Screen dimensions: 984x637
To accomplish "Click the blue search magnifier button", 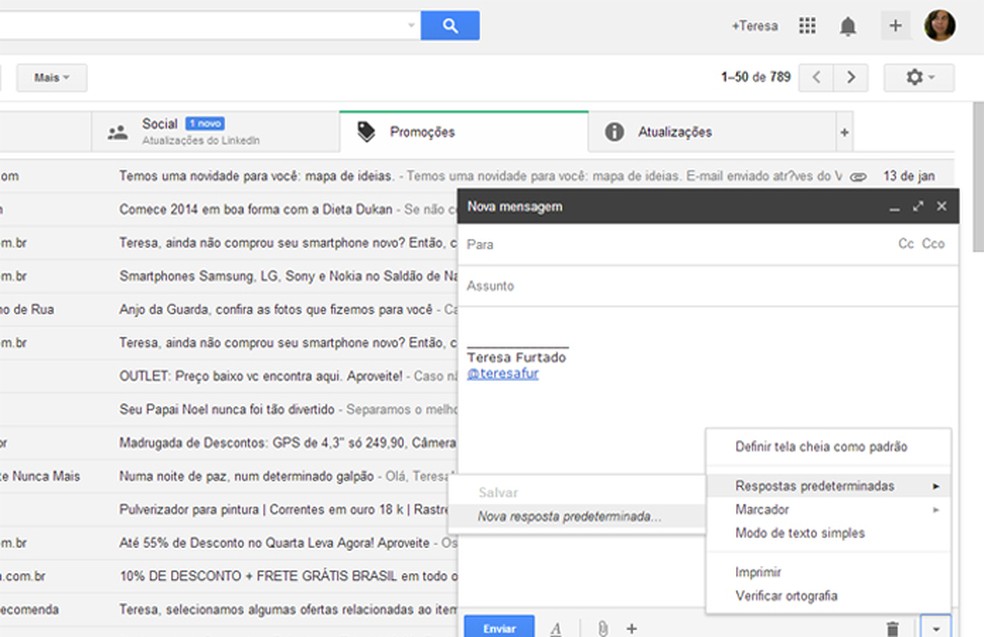I will click(x=450, y=26).
